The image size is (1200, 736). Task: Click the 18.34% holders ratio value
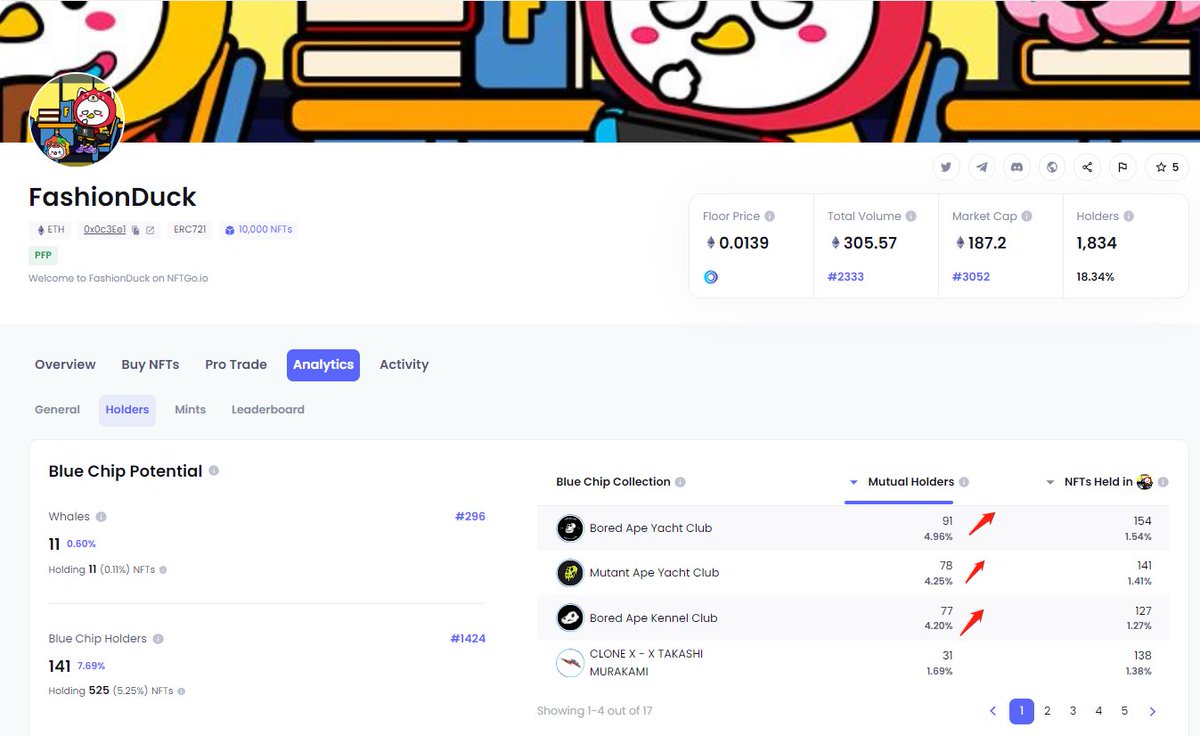[x=1095, y=277]
